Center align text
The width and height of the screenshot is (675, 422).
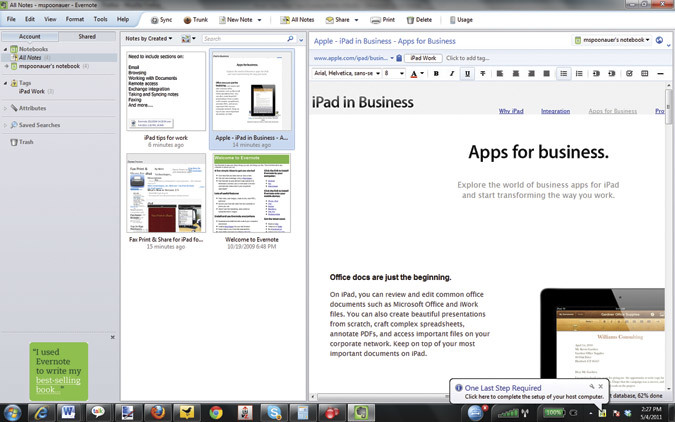[x=515, y=74]
